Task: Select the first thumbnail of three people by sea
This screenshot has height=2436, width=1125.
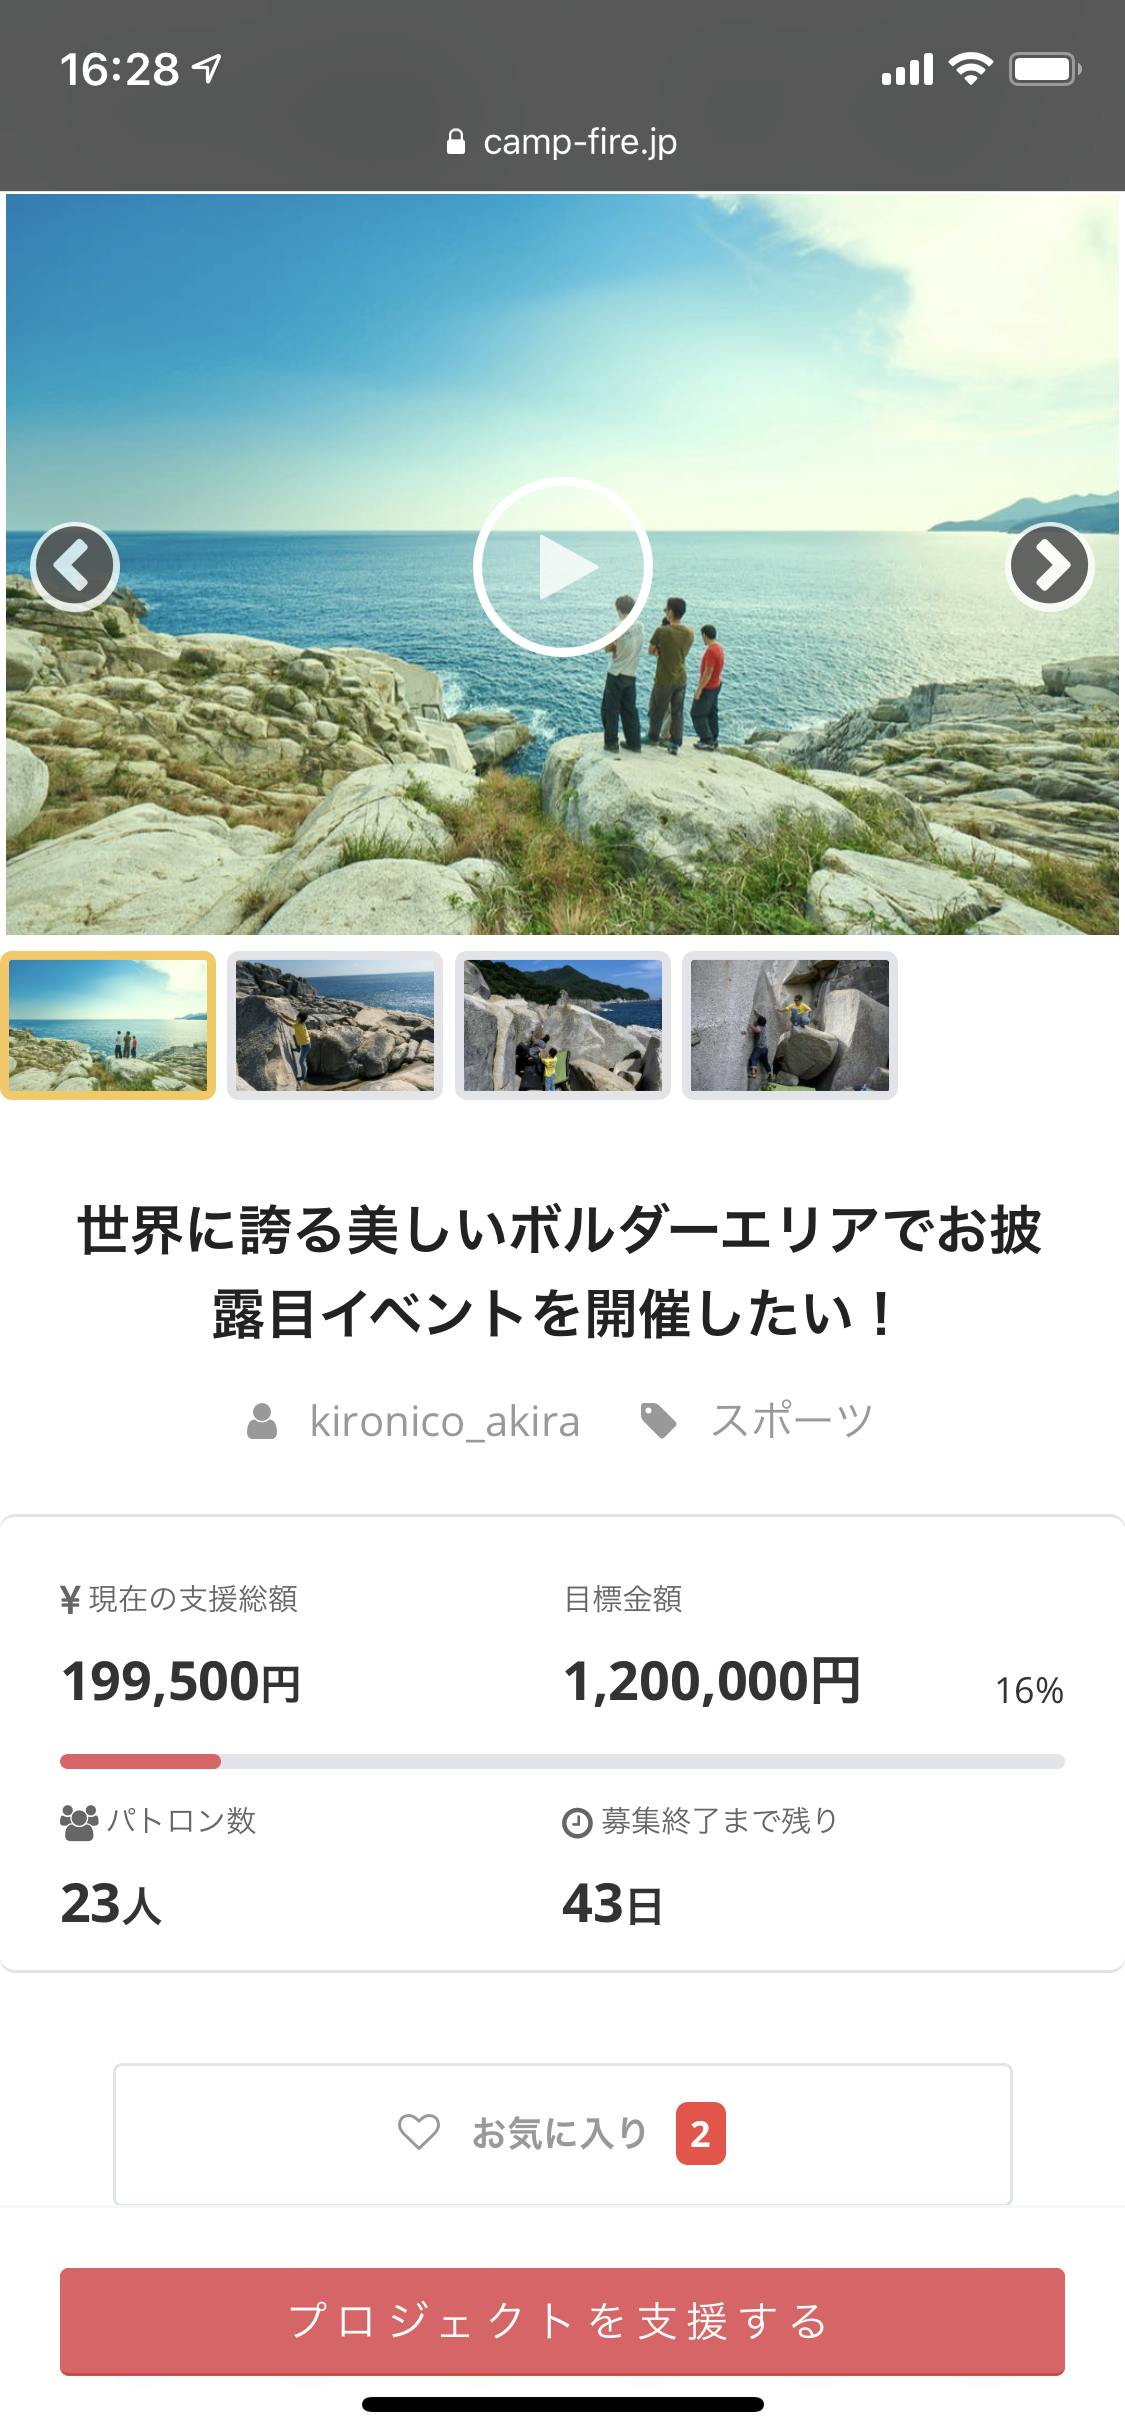Action: point(108,1025)
